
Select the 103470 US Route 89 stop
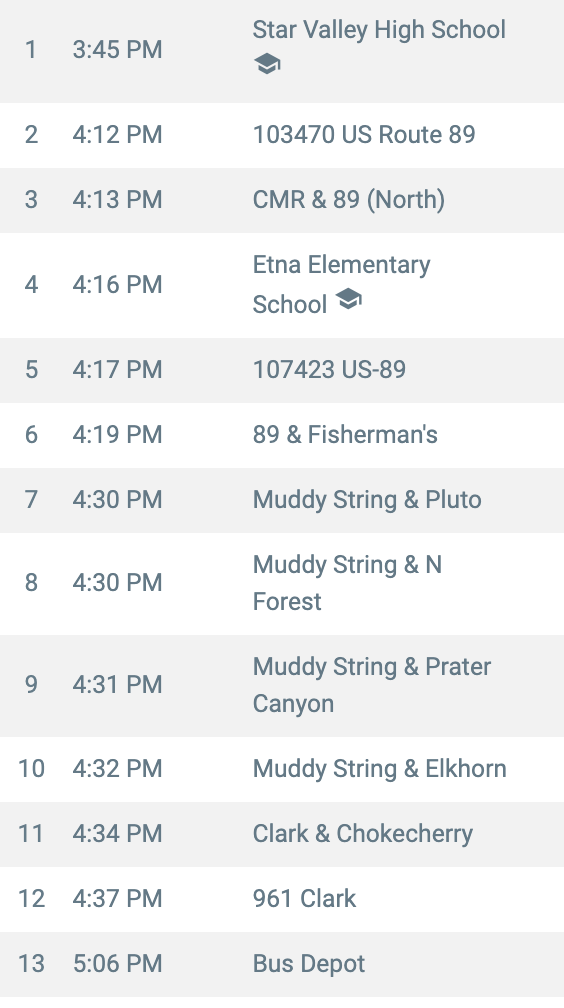[x=364, y=134]
